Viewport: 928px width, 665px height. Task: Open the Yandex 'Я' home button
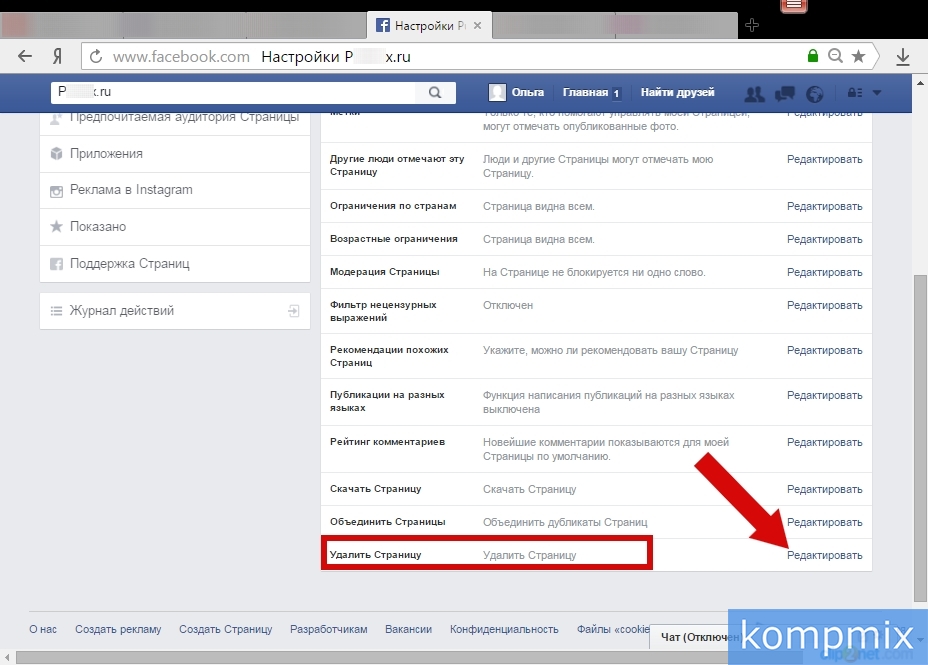57,56
